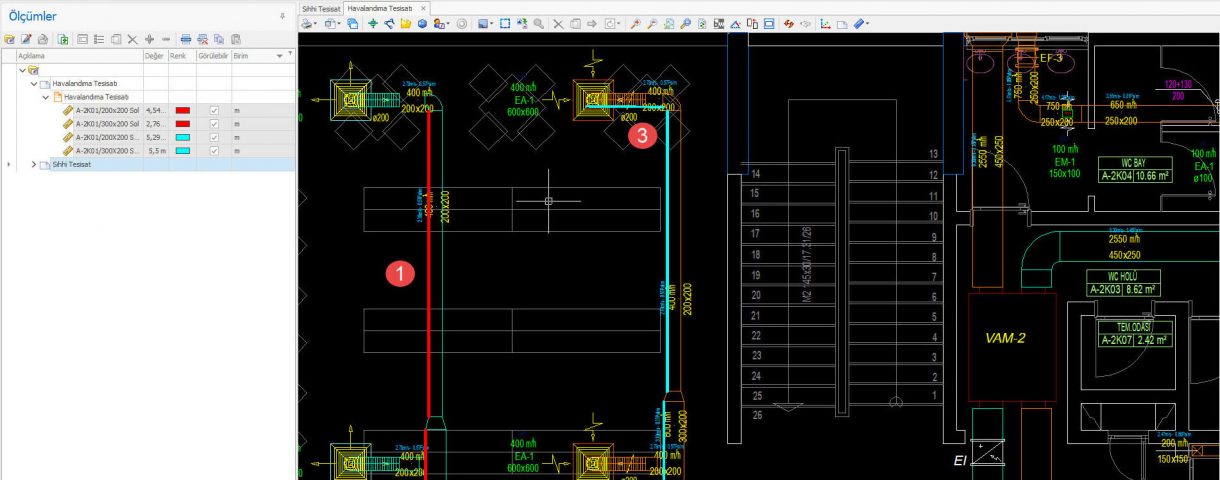Image resolution: width=1220 pixels, height=480 pixels.
Task: Expand the Sıhhi Tesisat tree node
Action: [x=33, y=164]
